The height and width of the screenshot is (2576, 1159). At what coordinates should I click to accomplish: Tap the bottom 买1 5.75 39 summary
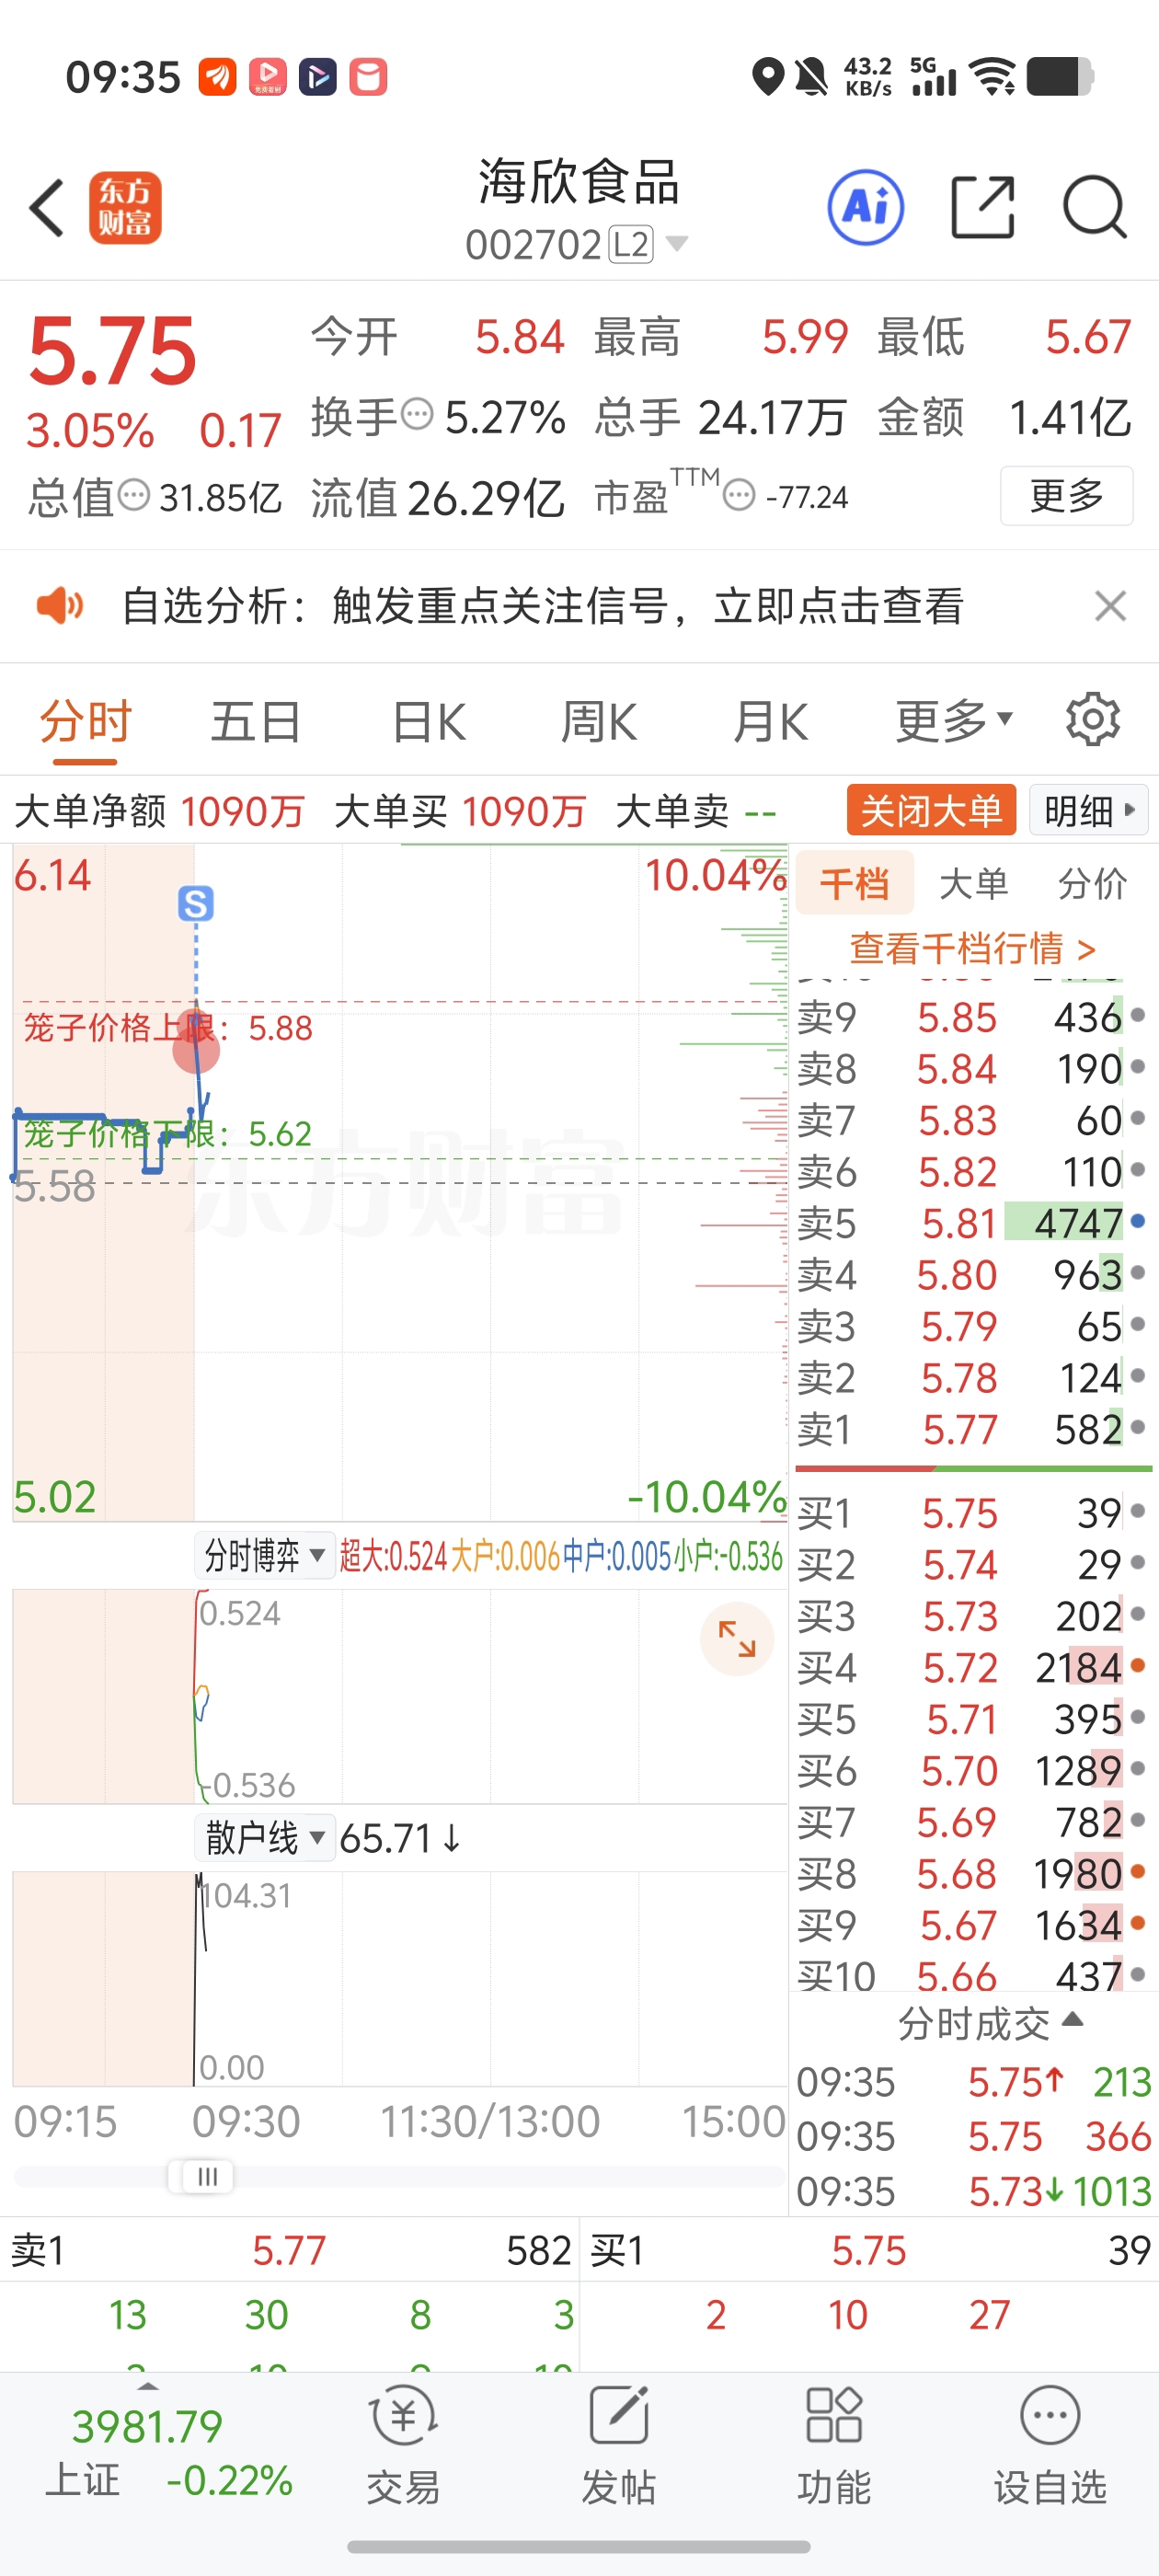point(870,2251)
